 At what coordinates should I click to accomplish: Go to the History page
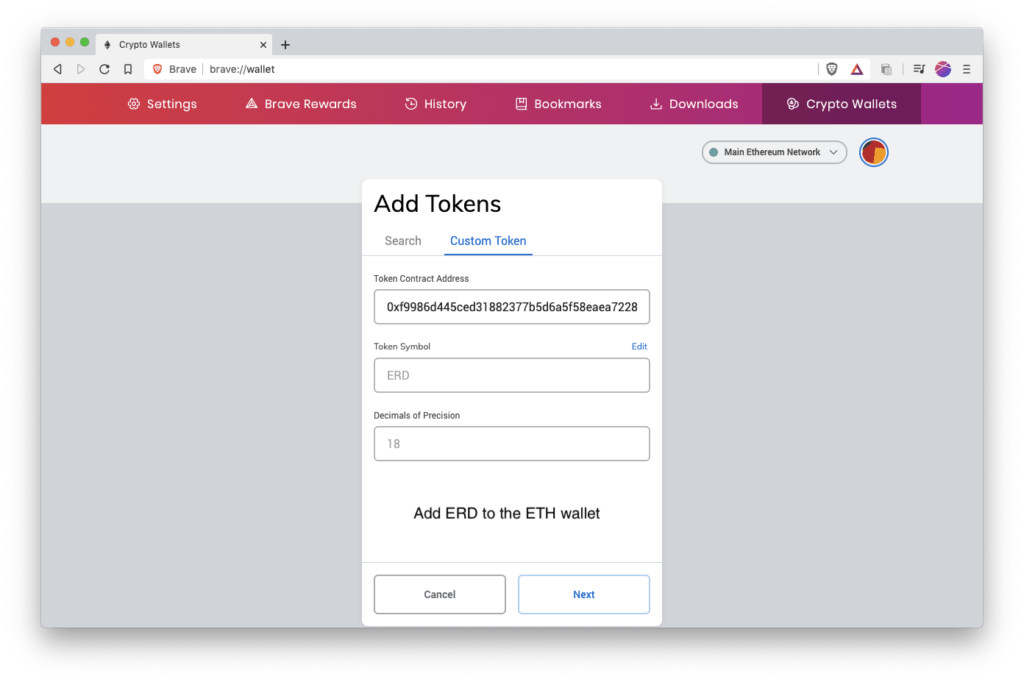(435, 104)
